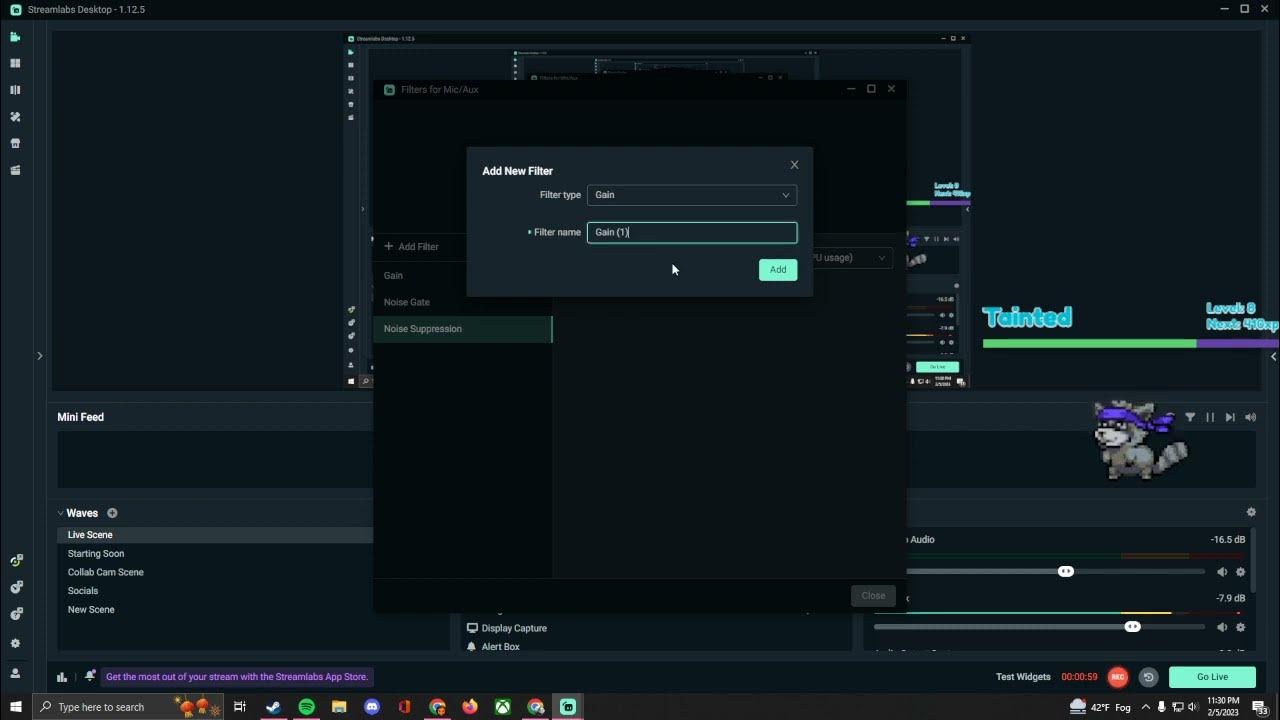Click the Go Live button
Screen dimensions: 1280x720
point(1212,677)
